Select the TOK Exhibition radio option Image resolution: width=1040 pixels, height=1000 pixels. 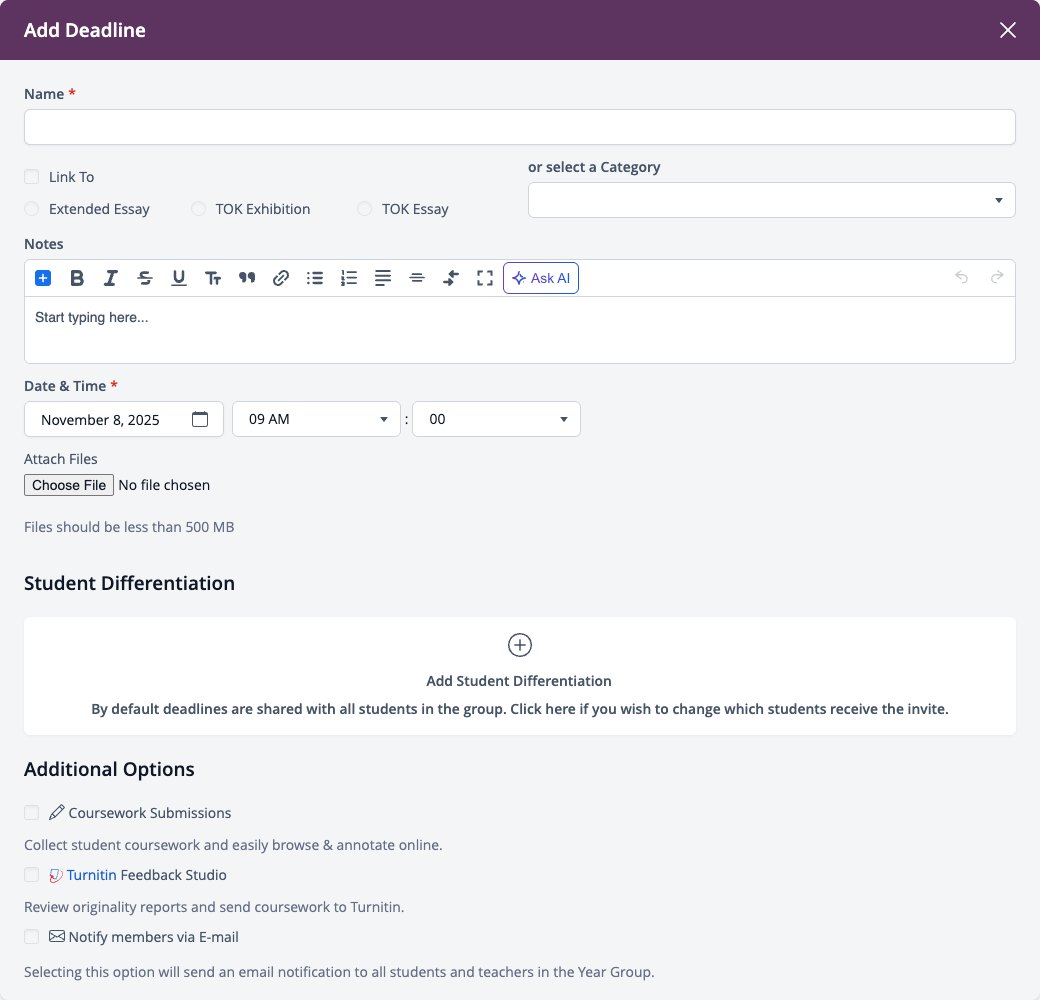click(198, 208)
